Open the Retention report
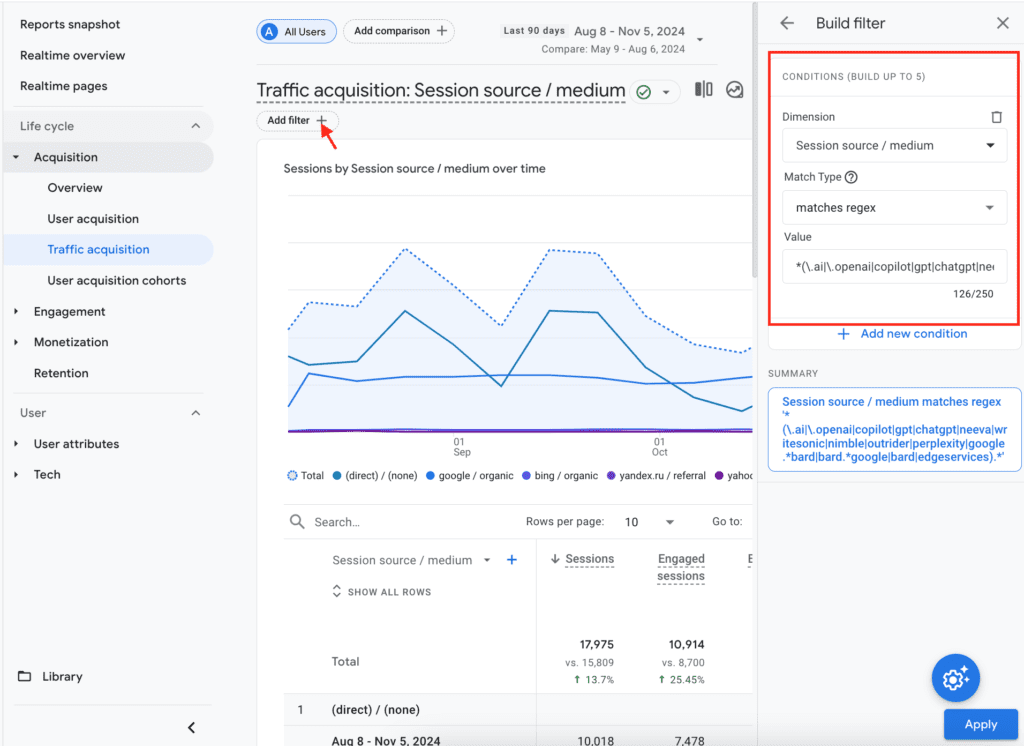Viewport: 1024px width, 746px height. (61, 373)
